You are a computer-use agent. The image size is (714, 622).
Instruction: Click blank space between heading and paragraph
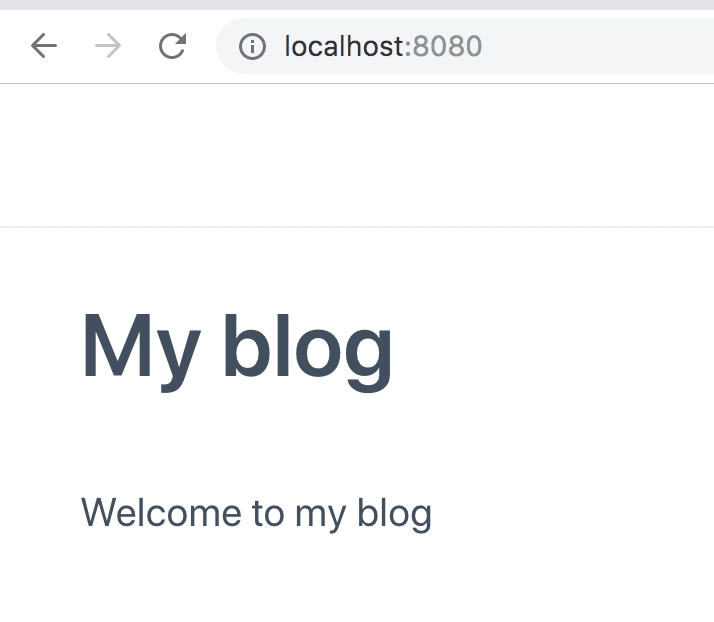point(256,444)
